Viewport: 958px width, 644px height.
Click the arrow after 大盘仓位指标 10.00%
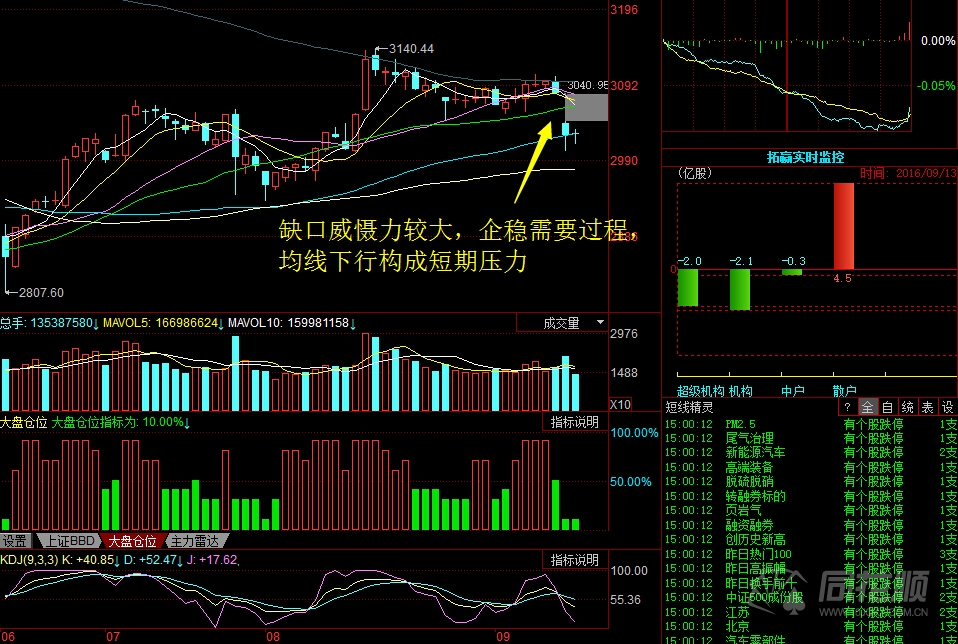(188, 422)
